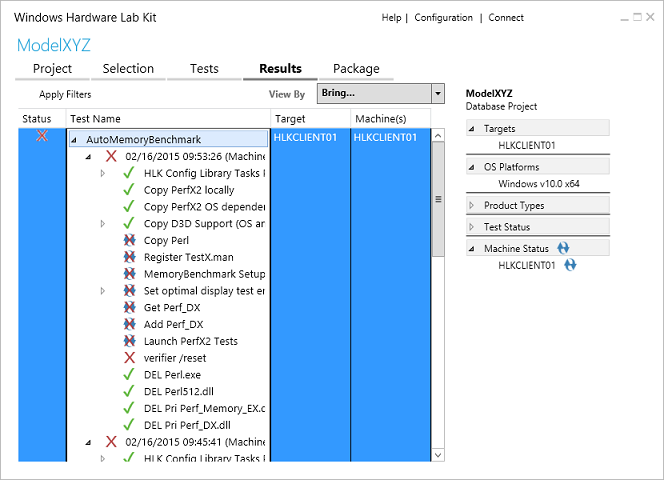Click green checkmark beside DEL Pri Perf_DX.dll
This screenshot has height=480, width=664.
129,425
